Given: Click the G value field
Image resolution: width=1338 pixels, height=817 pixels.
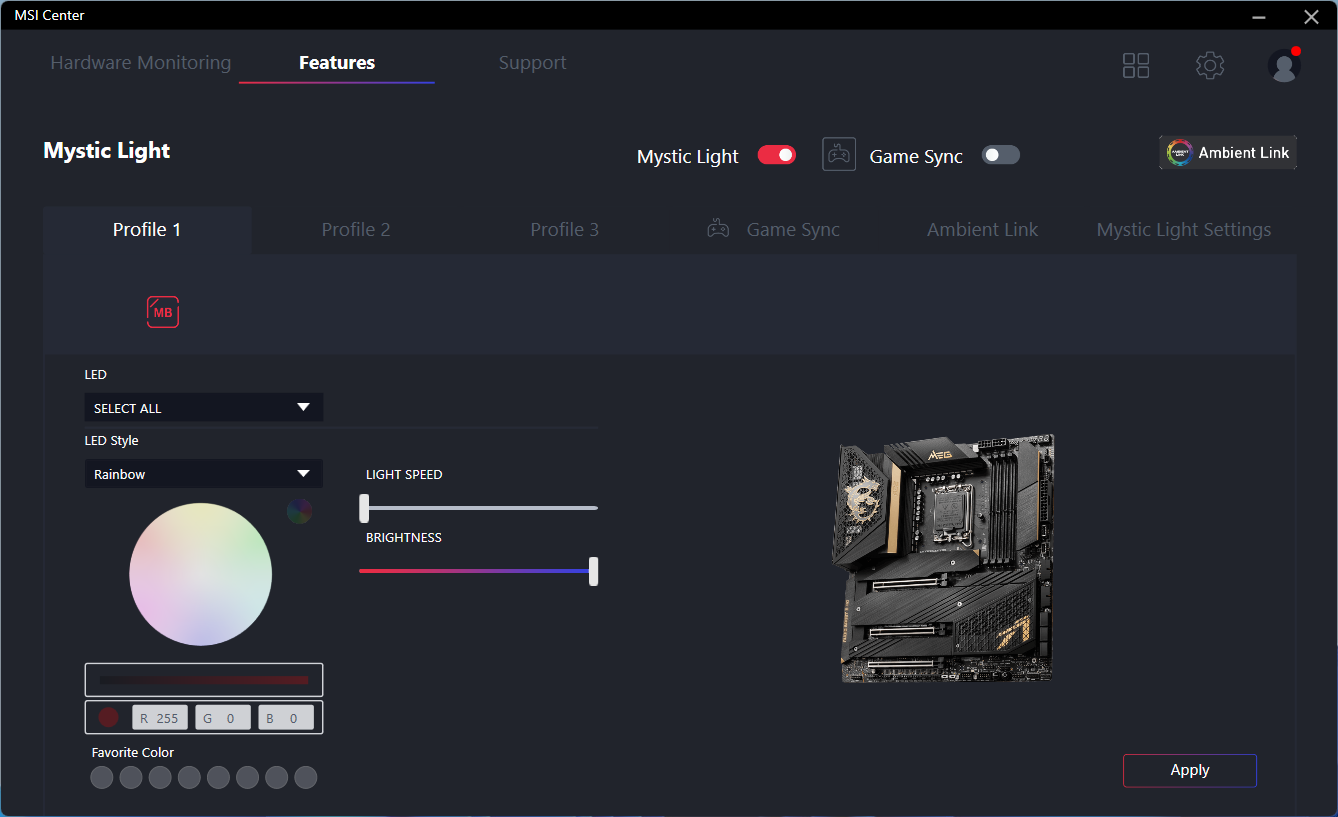Looking at the screenshot, I should (223, 718).
